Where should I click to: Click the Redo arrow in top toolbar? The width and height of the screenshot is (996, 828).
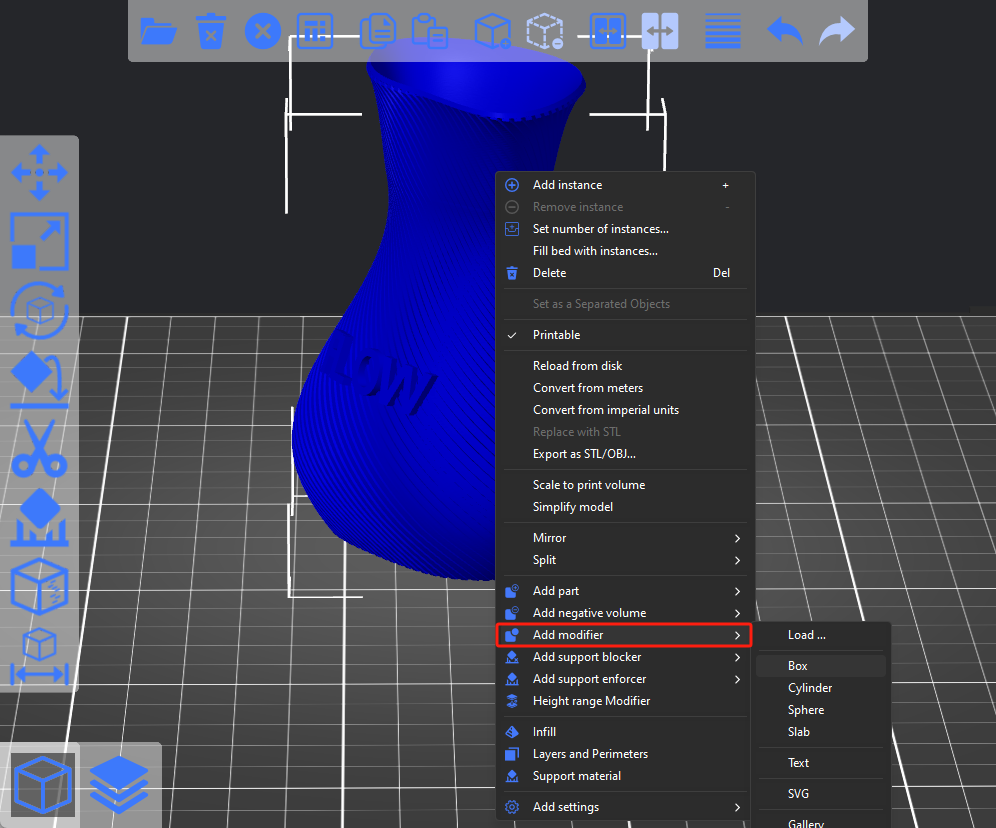837,31
